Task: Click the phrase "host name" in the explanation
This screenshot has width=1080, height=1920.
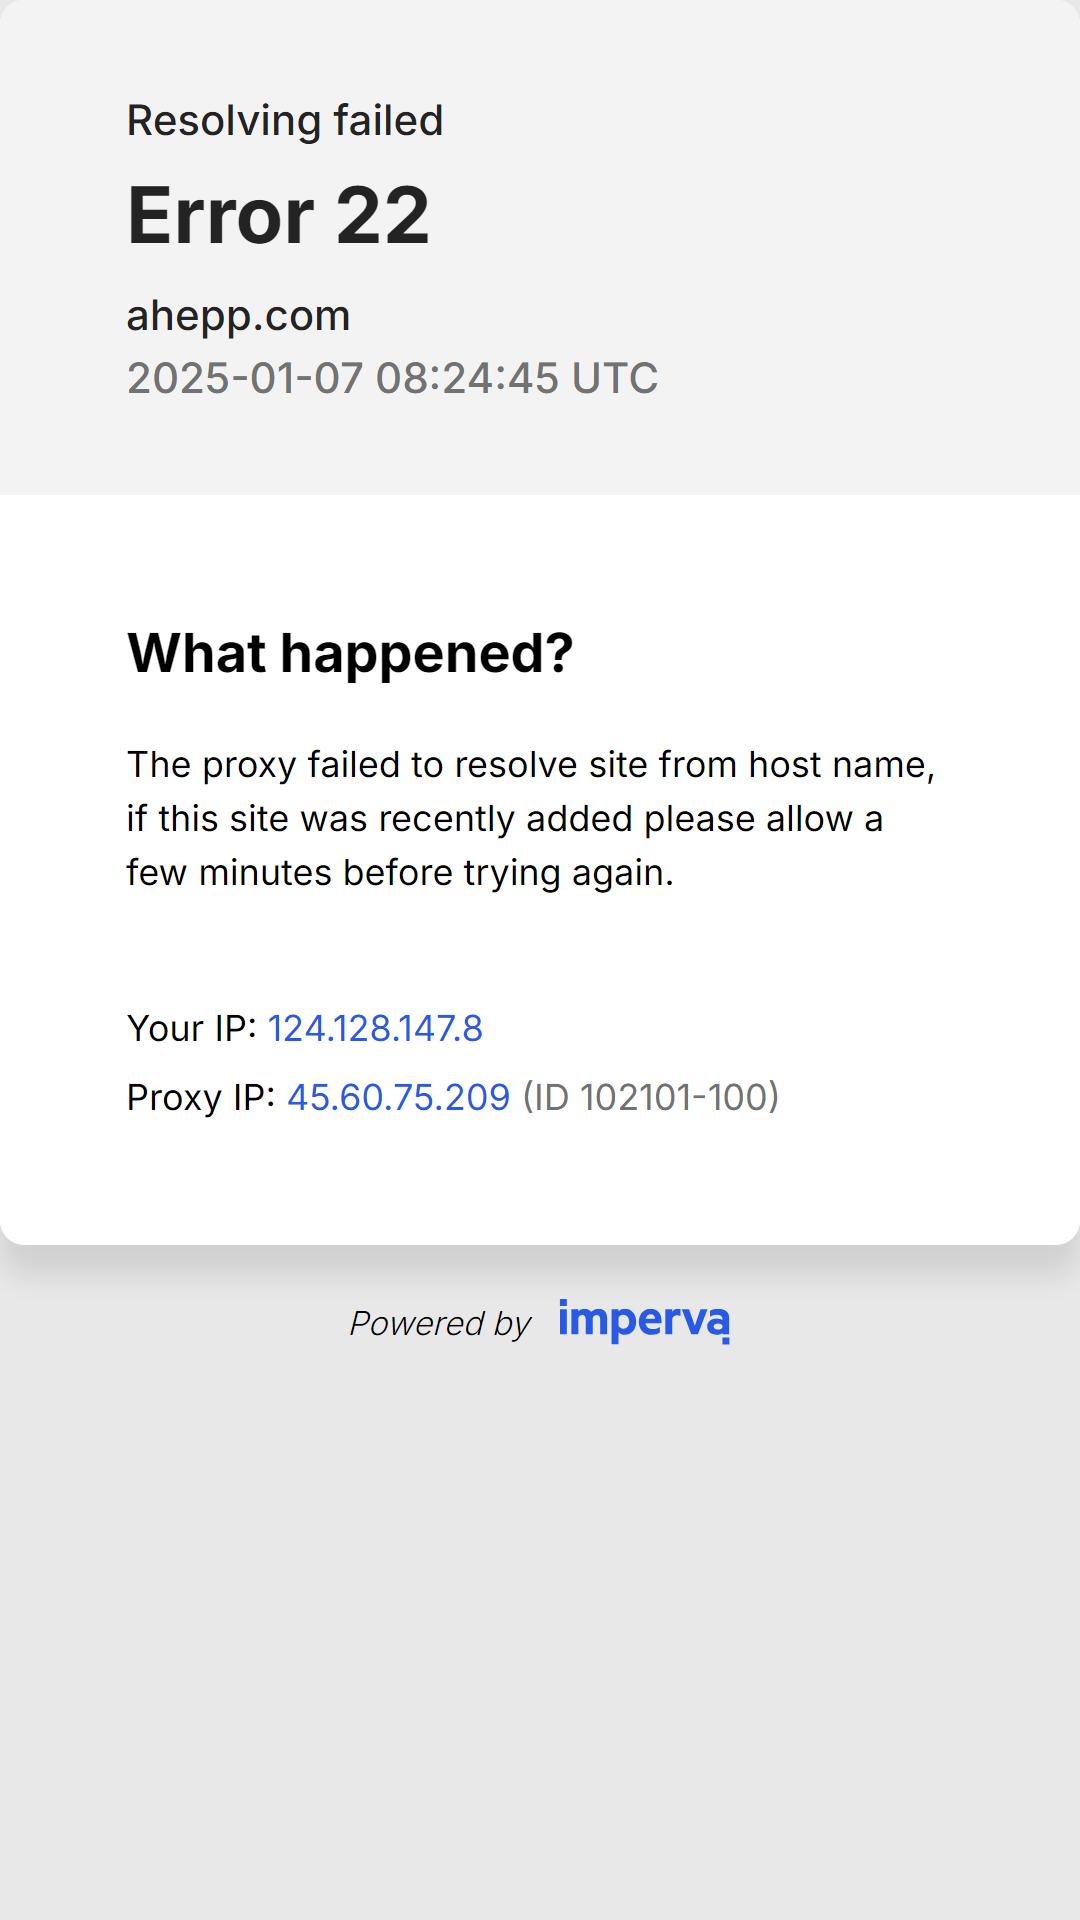Action: [841, 765]
